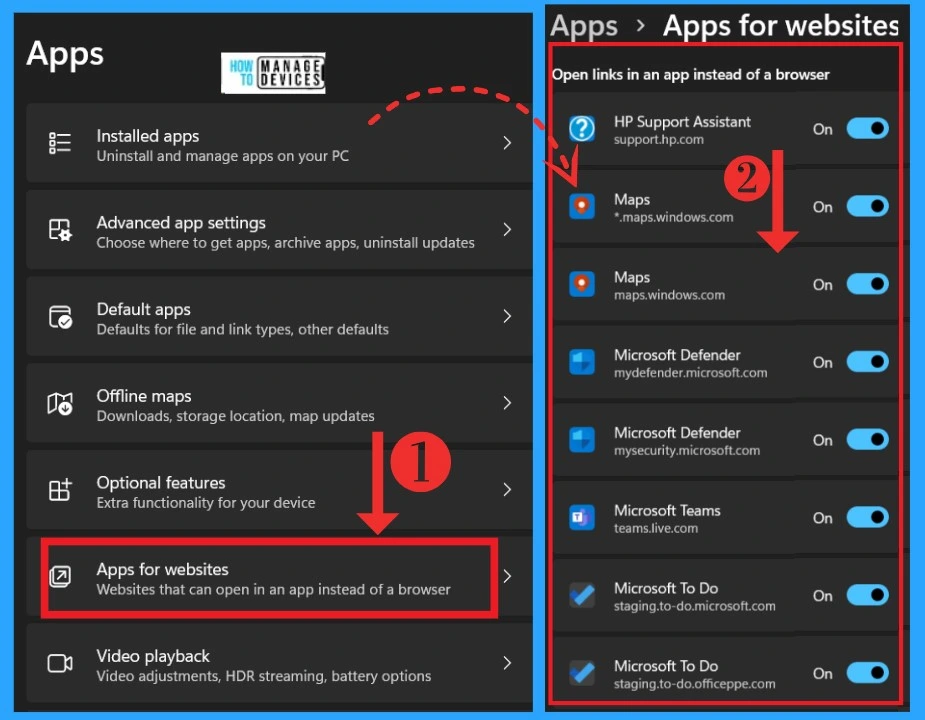Viewport: 925px width, 720px height.
Task: Click the Default apps icon
Action: [60, 317]
